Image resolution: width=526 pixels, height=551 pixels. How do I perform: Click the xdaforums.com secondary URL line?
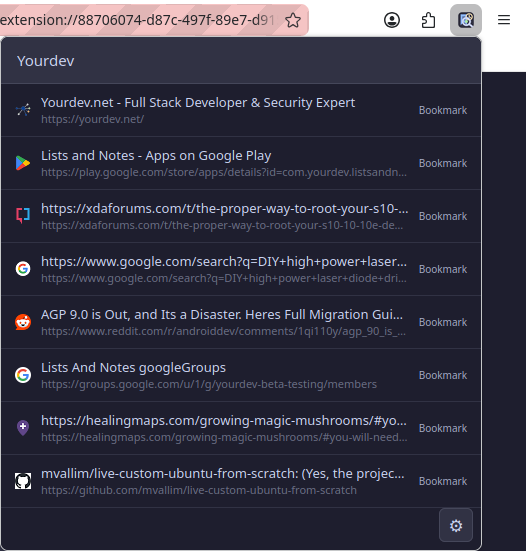[x=222, y=225]
